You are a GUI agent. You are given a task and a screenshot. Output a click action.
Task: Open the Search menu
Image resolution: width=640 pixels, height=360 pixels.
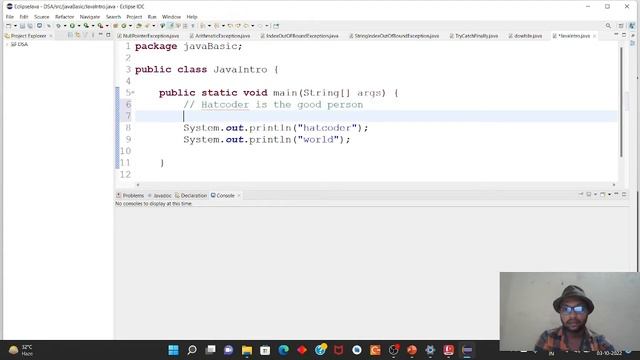tap(113, 17)
